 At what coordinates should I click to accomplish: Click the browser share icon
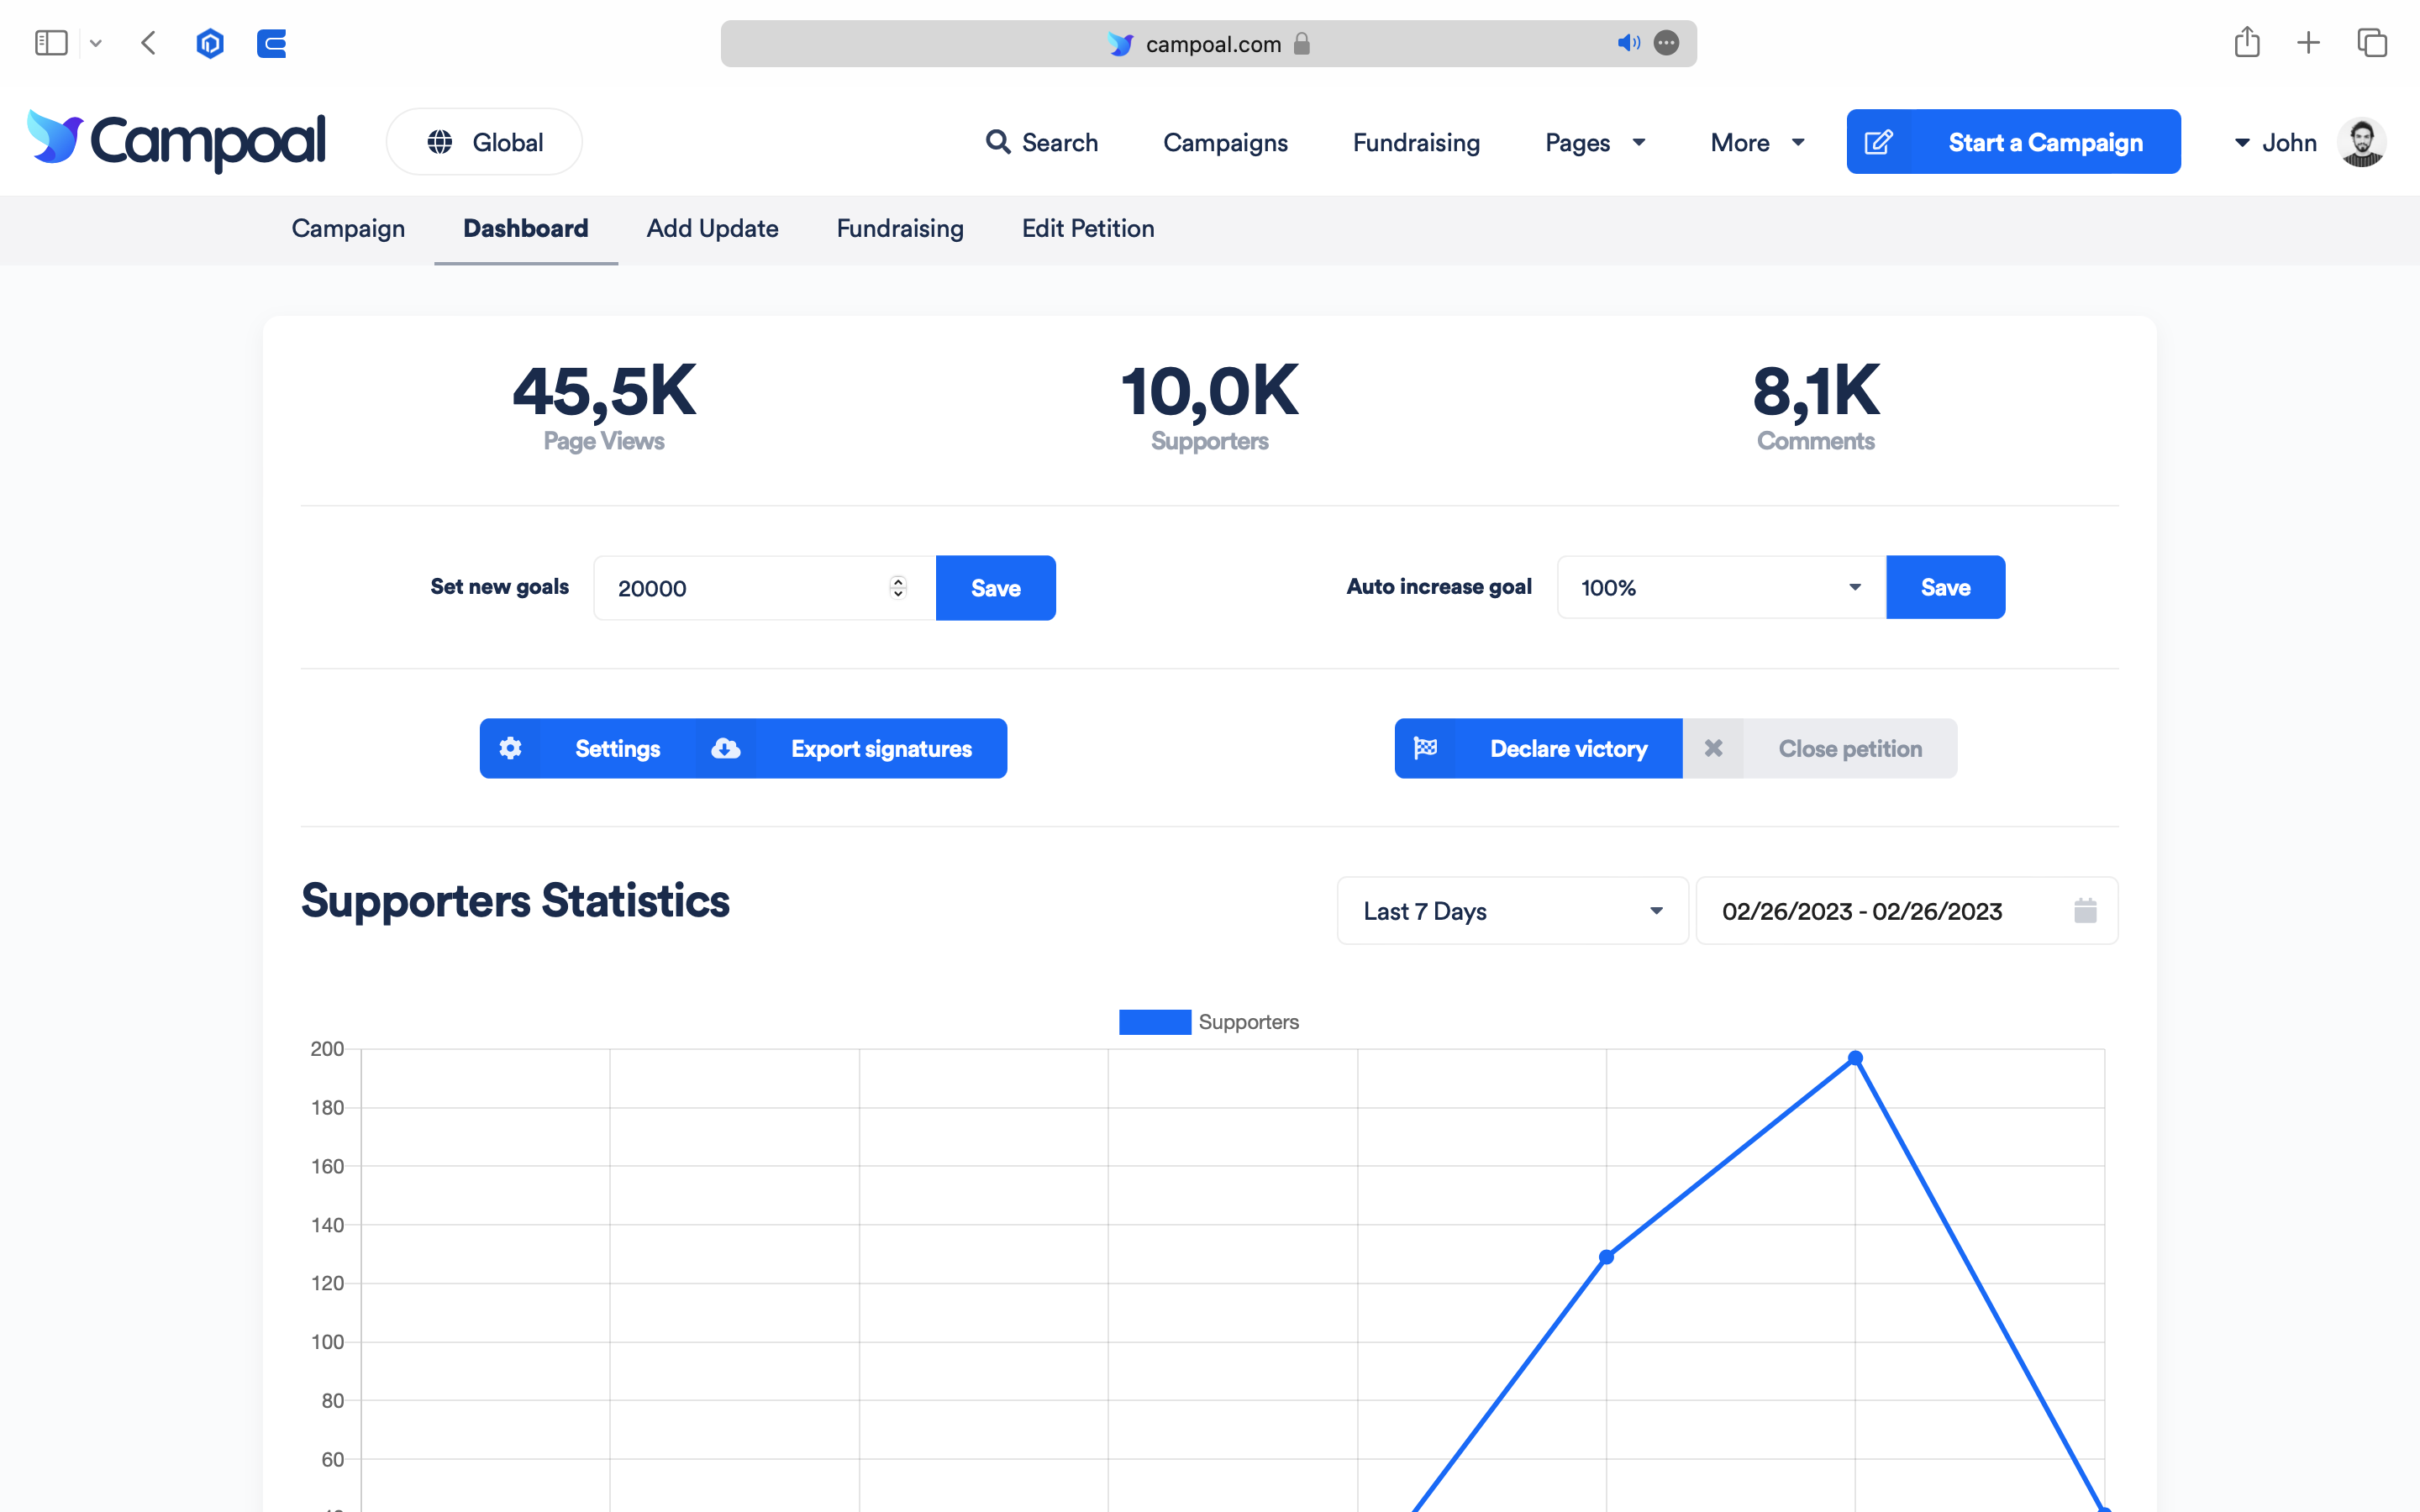pyautogui.click(x=2247, y=43)
